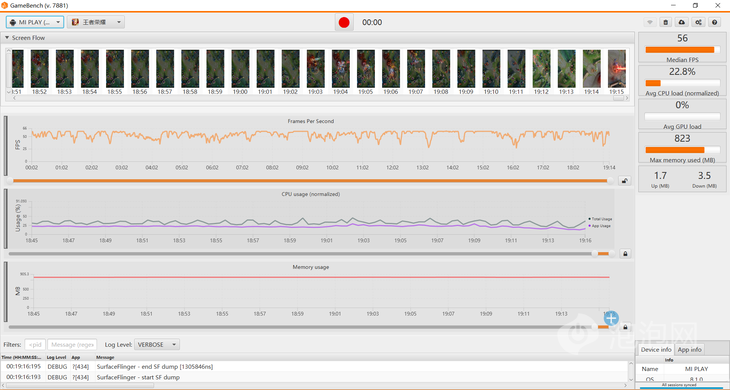
Task: Click the Max memory used panel
Action: click(682, 148)
